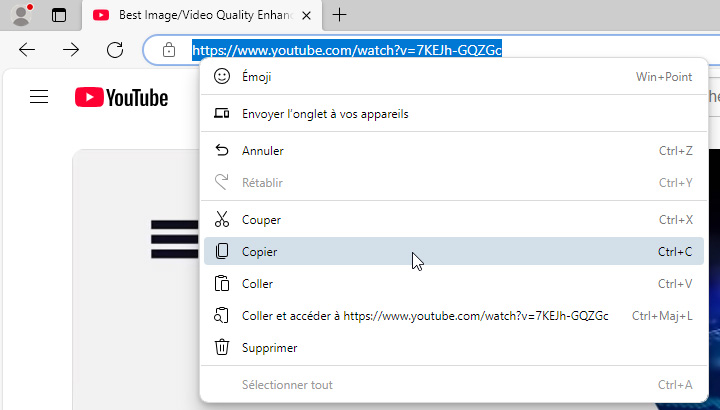This screenshot has height=410, width=720.
Task: Click the scissors icon beside Couper
Action: coord(222,219)
